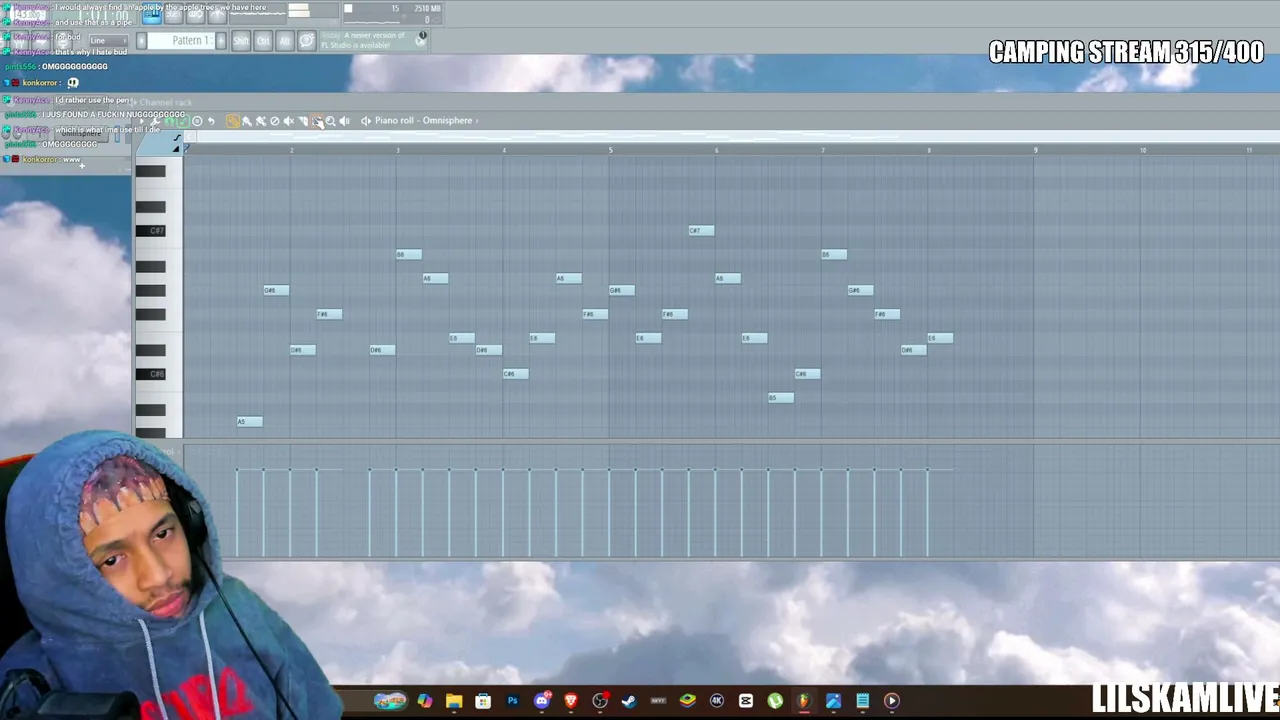The height and width of the screenshot is (720, 1280).
Task: Click bar 3 on the timeline ruler
Action: [398, 150]
